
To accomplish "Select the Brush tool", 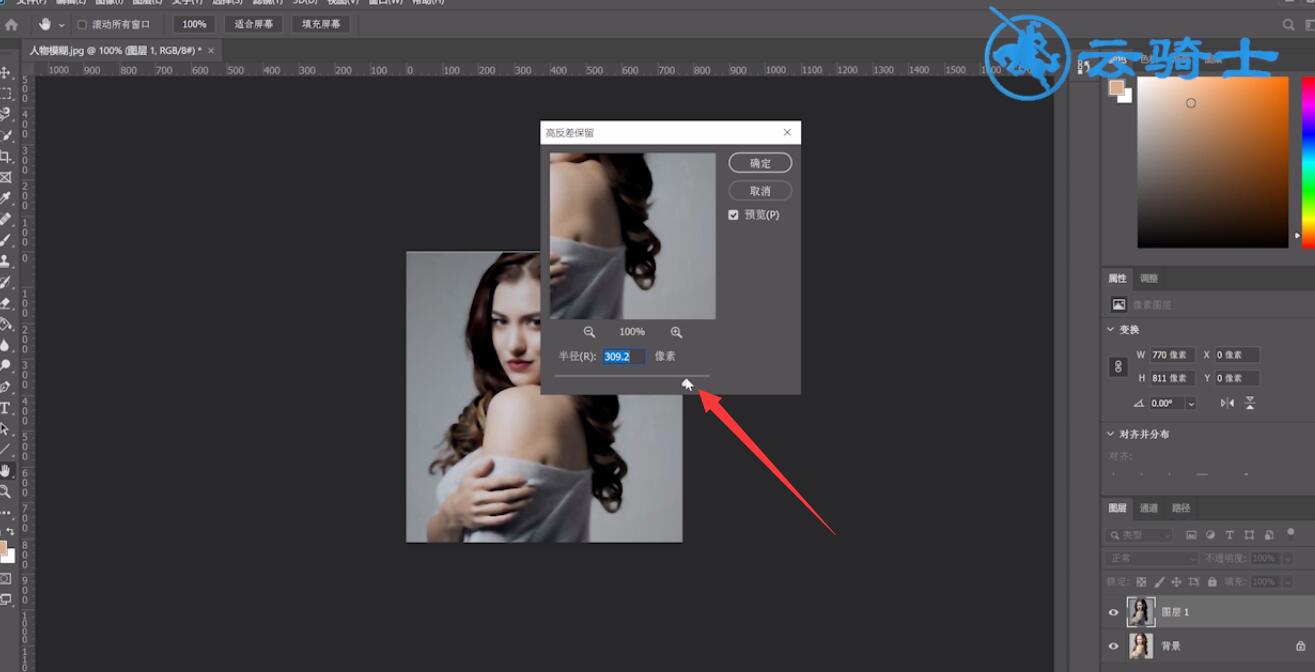I will coord(6,240).
